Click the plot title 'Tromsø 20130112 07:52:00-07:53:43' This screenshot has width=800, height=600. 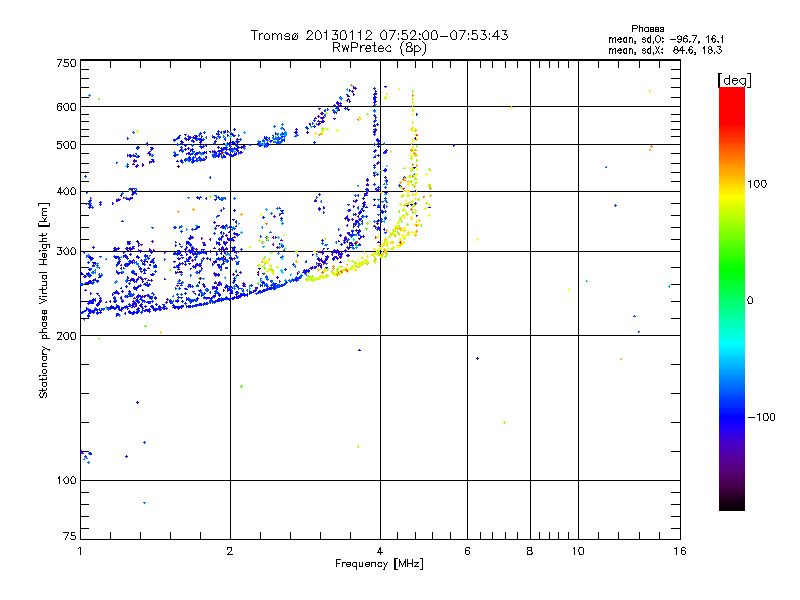click(x=379, y=35)
